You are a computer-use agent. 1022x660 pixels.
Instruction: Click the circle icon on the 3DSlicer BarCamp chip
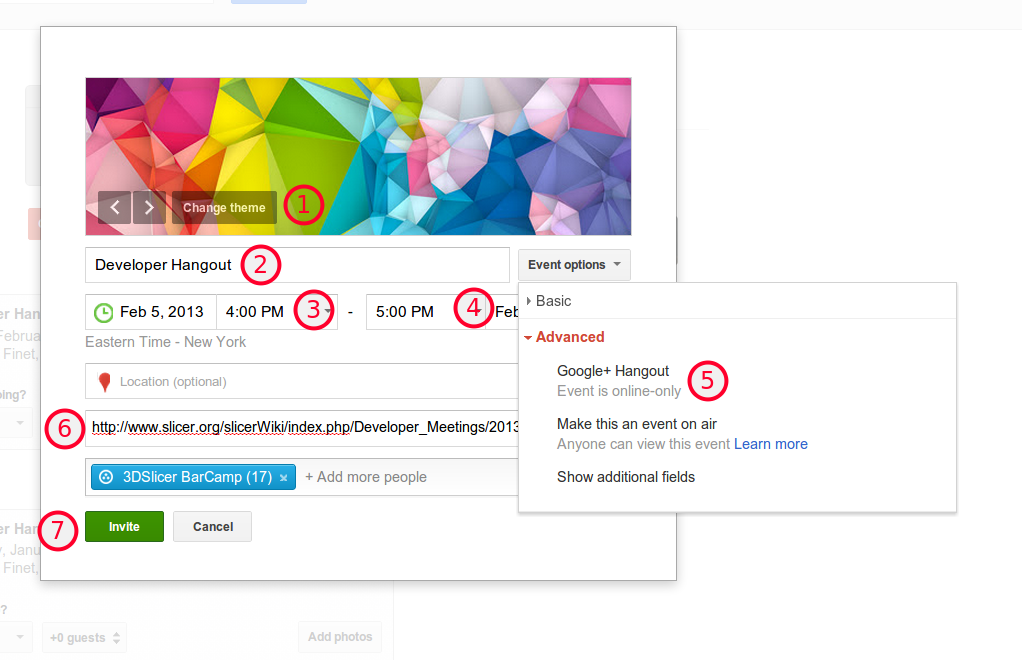tap(106, 477)
